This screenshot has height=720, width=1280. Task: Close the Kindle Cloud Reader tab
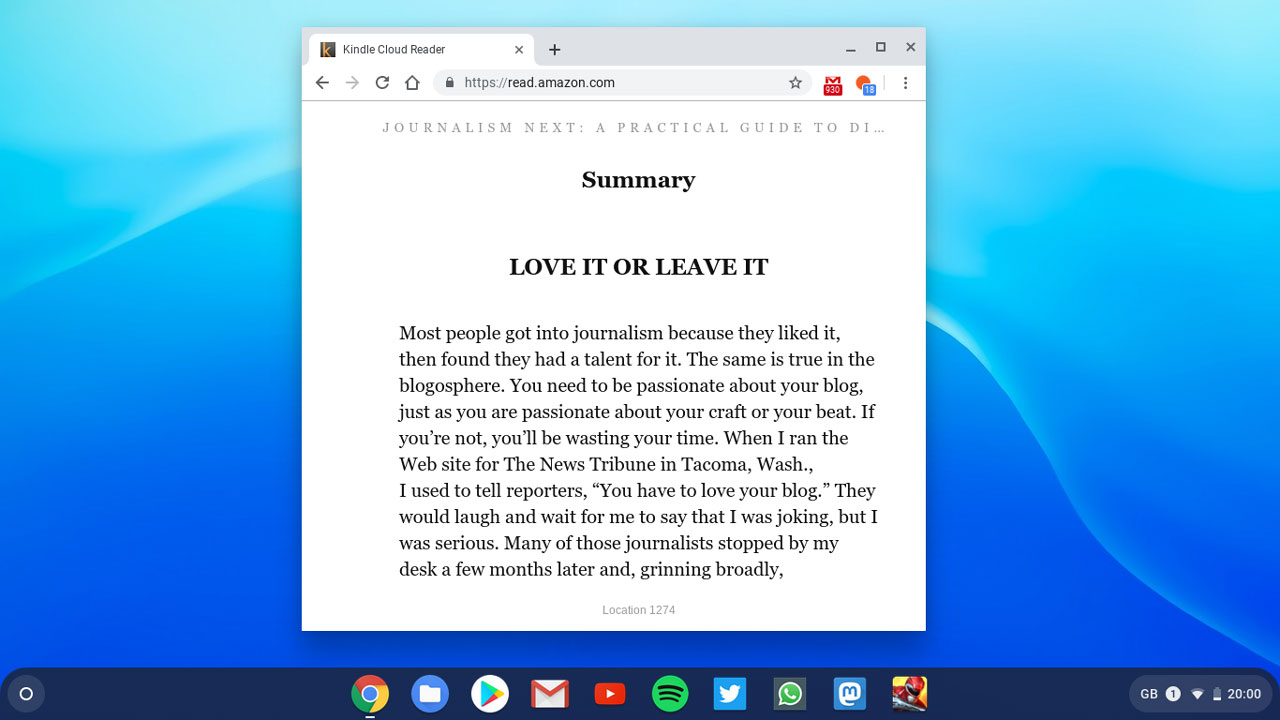coord(519,50)
